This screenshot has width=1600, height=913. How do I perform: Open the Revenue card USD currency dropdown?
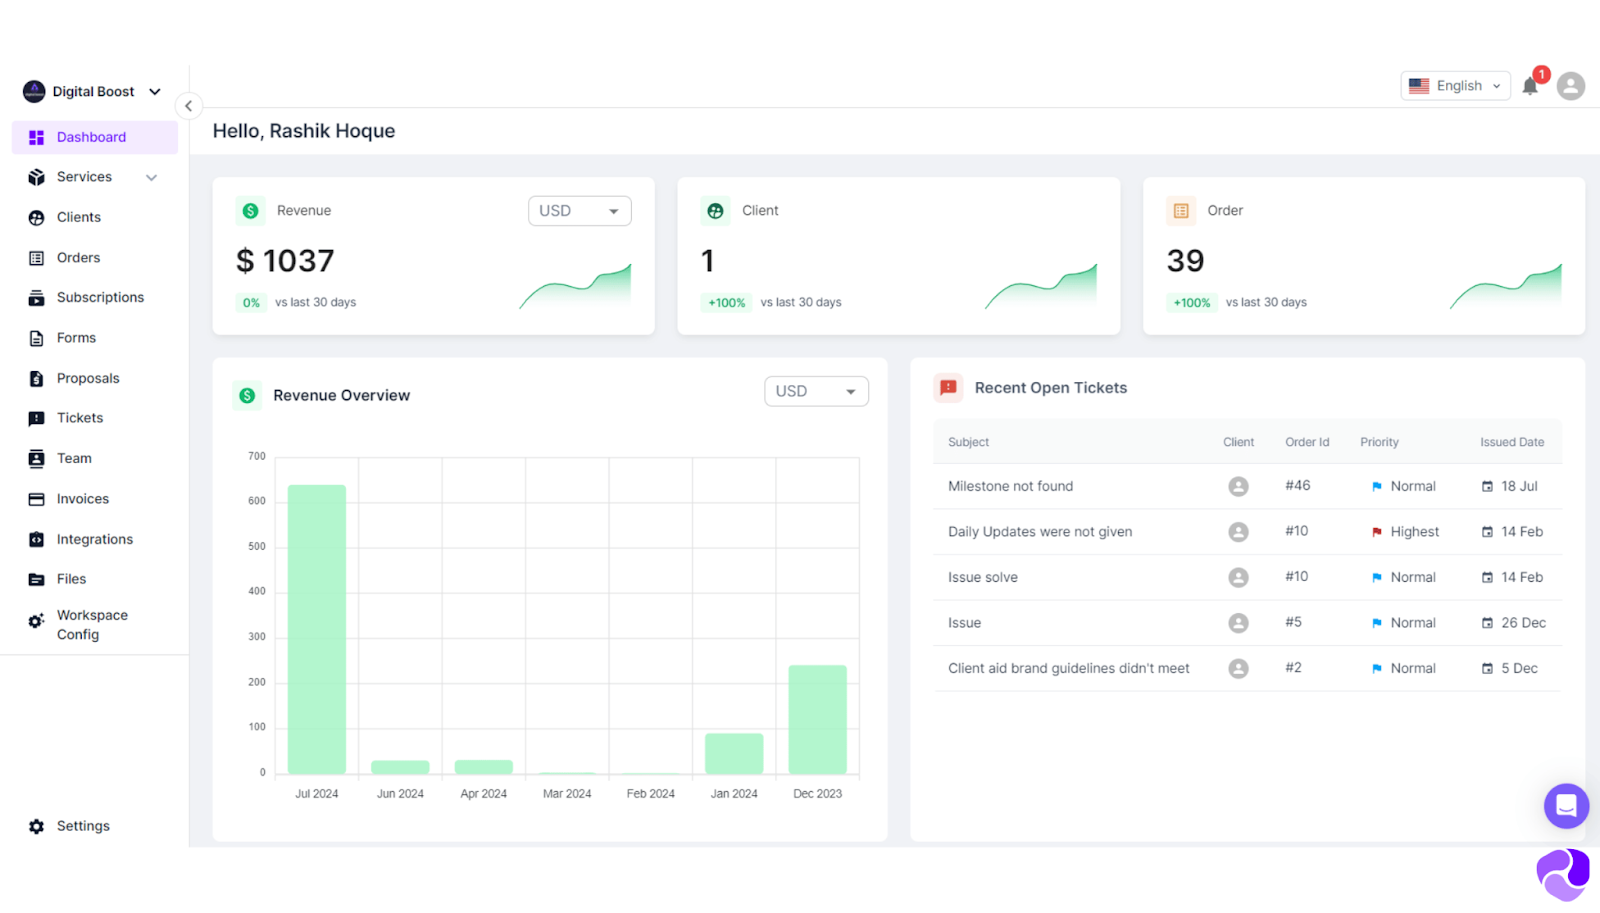click(578, 210)
